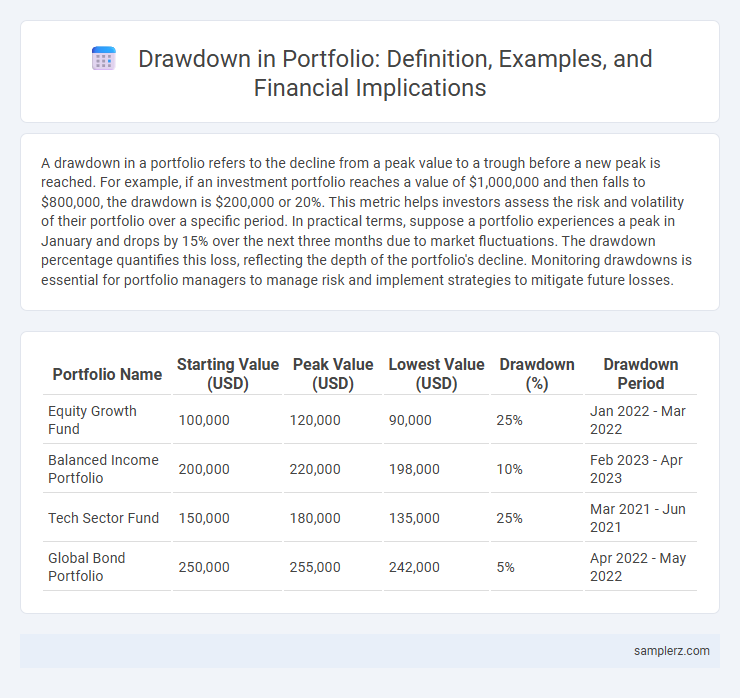This screenshot has width=740, height=698.
Task: Click the Tech Sector Fund 25% drawdown
Action: click(509, 518)
